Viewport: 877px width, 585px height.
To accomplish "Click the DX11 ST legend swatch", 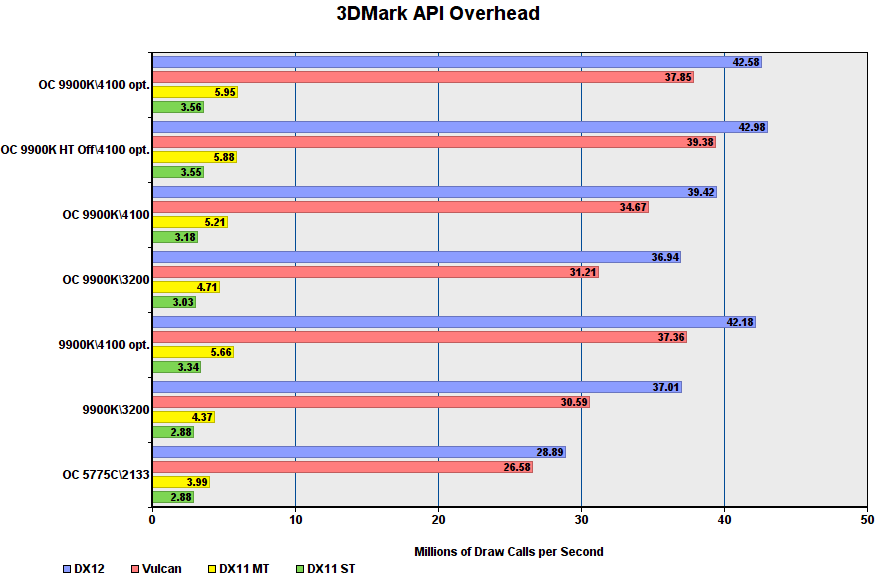I will [300, 569].
